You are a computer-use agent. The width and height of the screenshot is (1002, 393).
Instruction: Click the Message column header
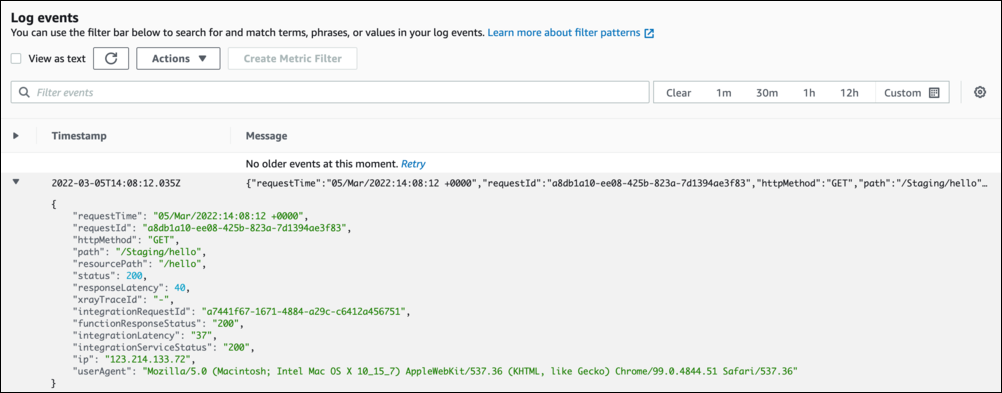coord(266,135)
